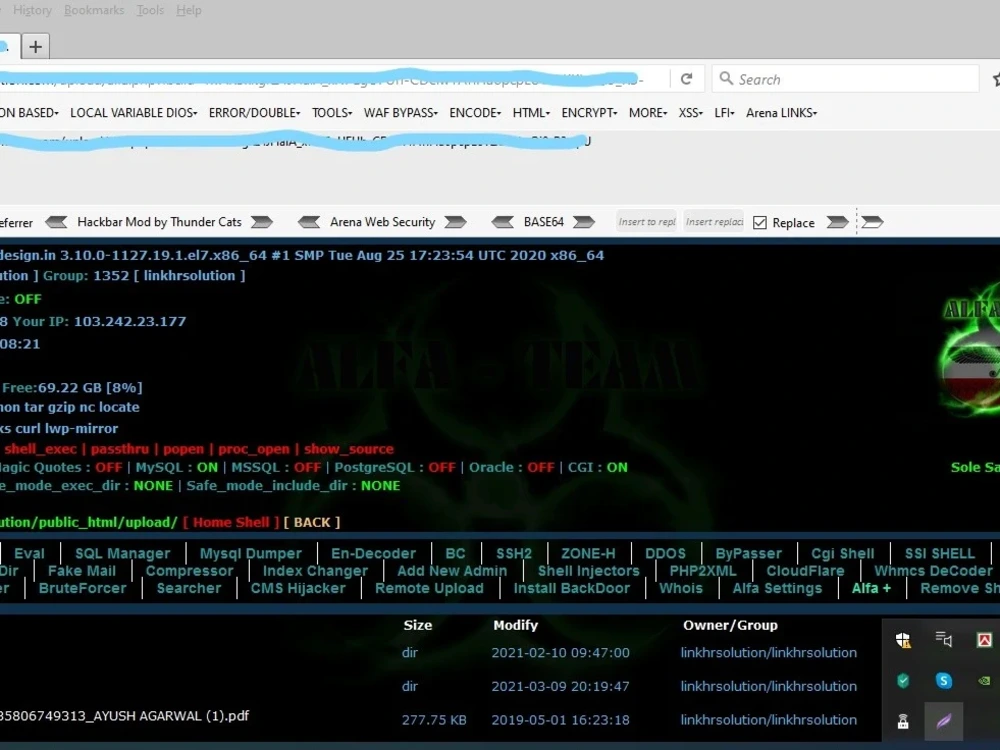The width and height of the screenshot is (1000, 750).
Task: Select the Whois tab
Action: (680, 588)
